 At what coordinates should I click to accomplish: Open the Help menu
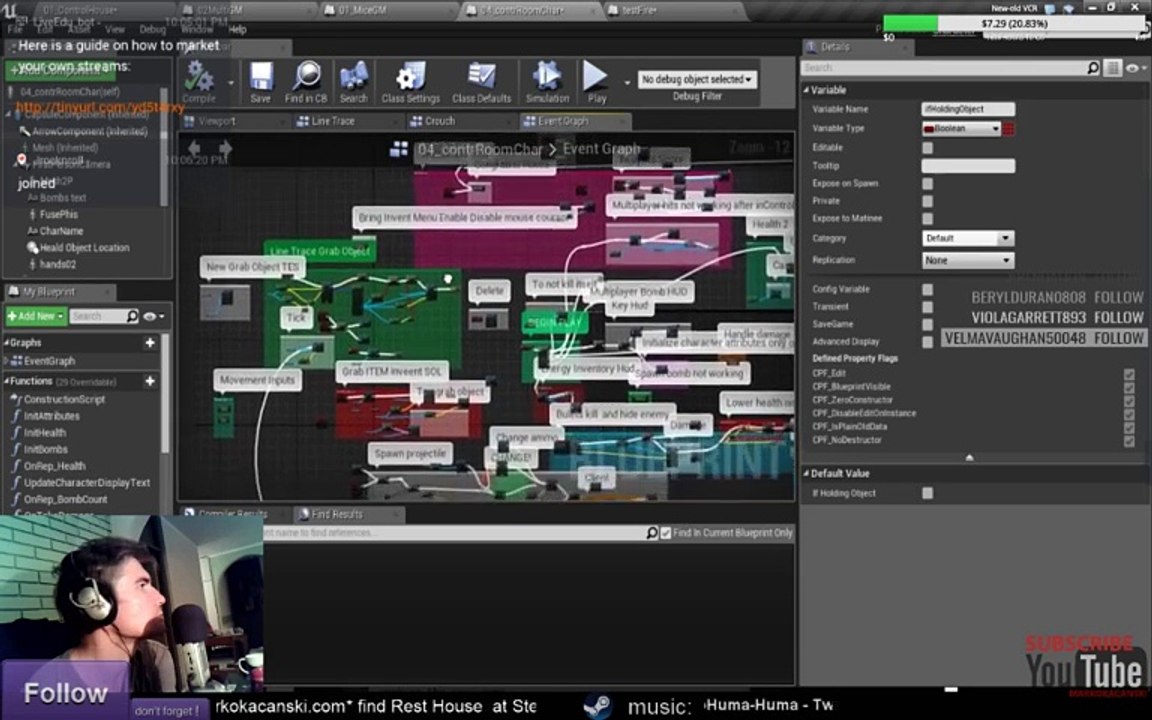(x=237, y=29)
